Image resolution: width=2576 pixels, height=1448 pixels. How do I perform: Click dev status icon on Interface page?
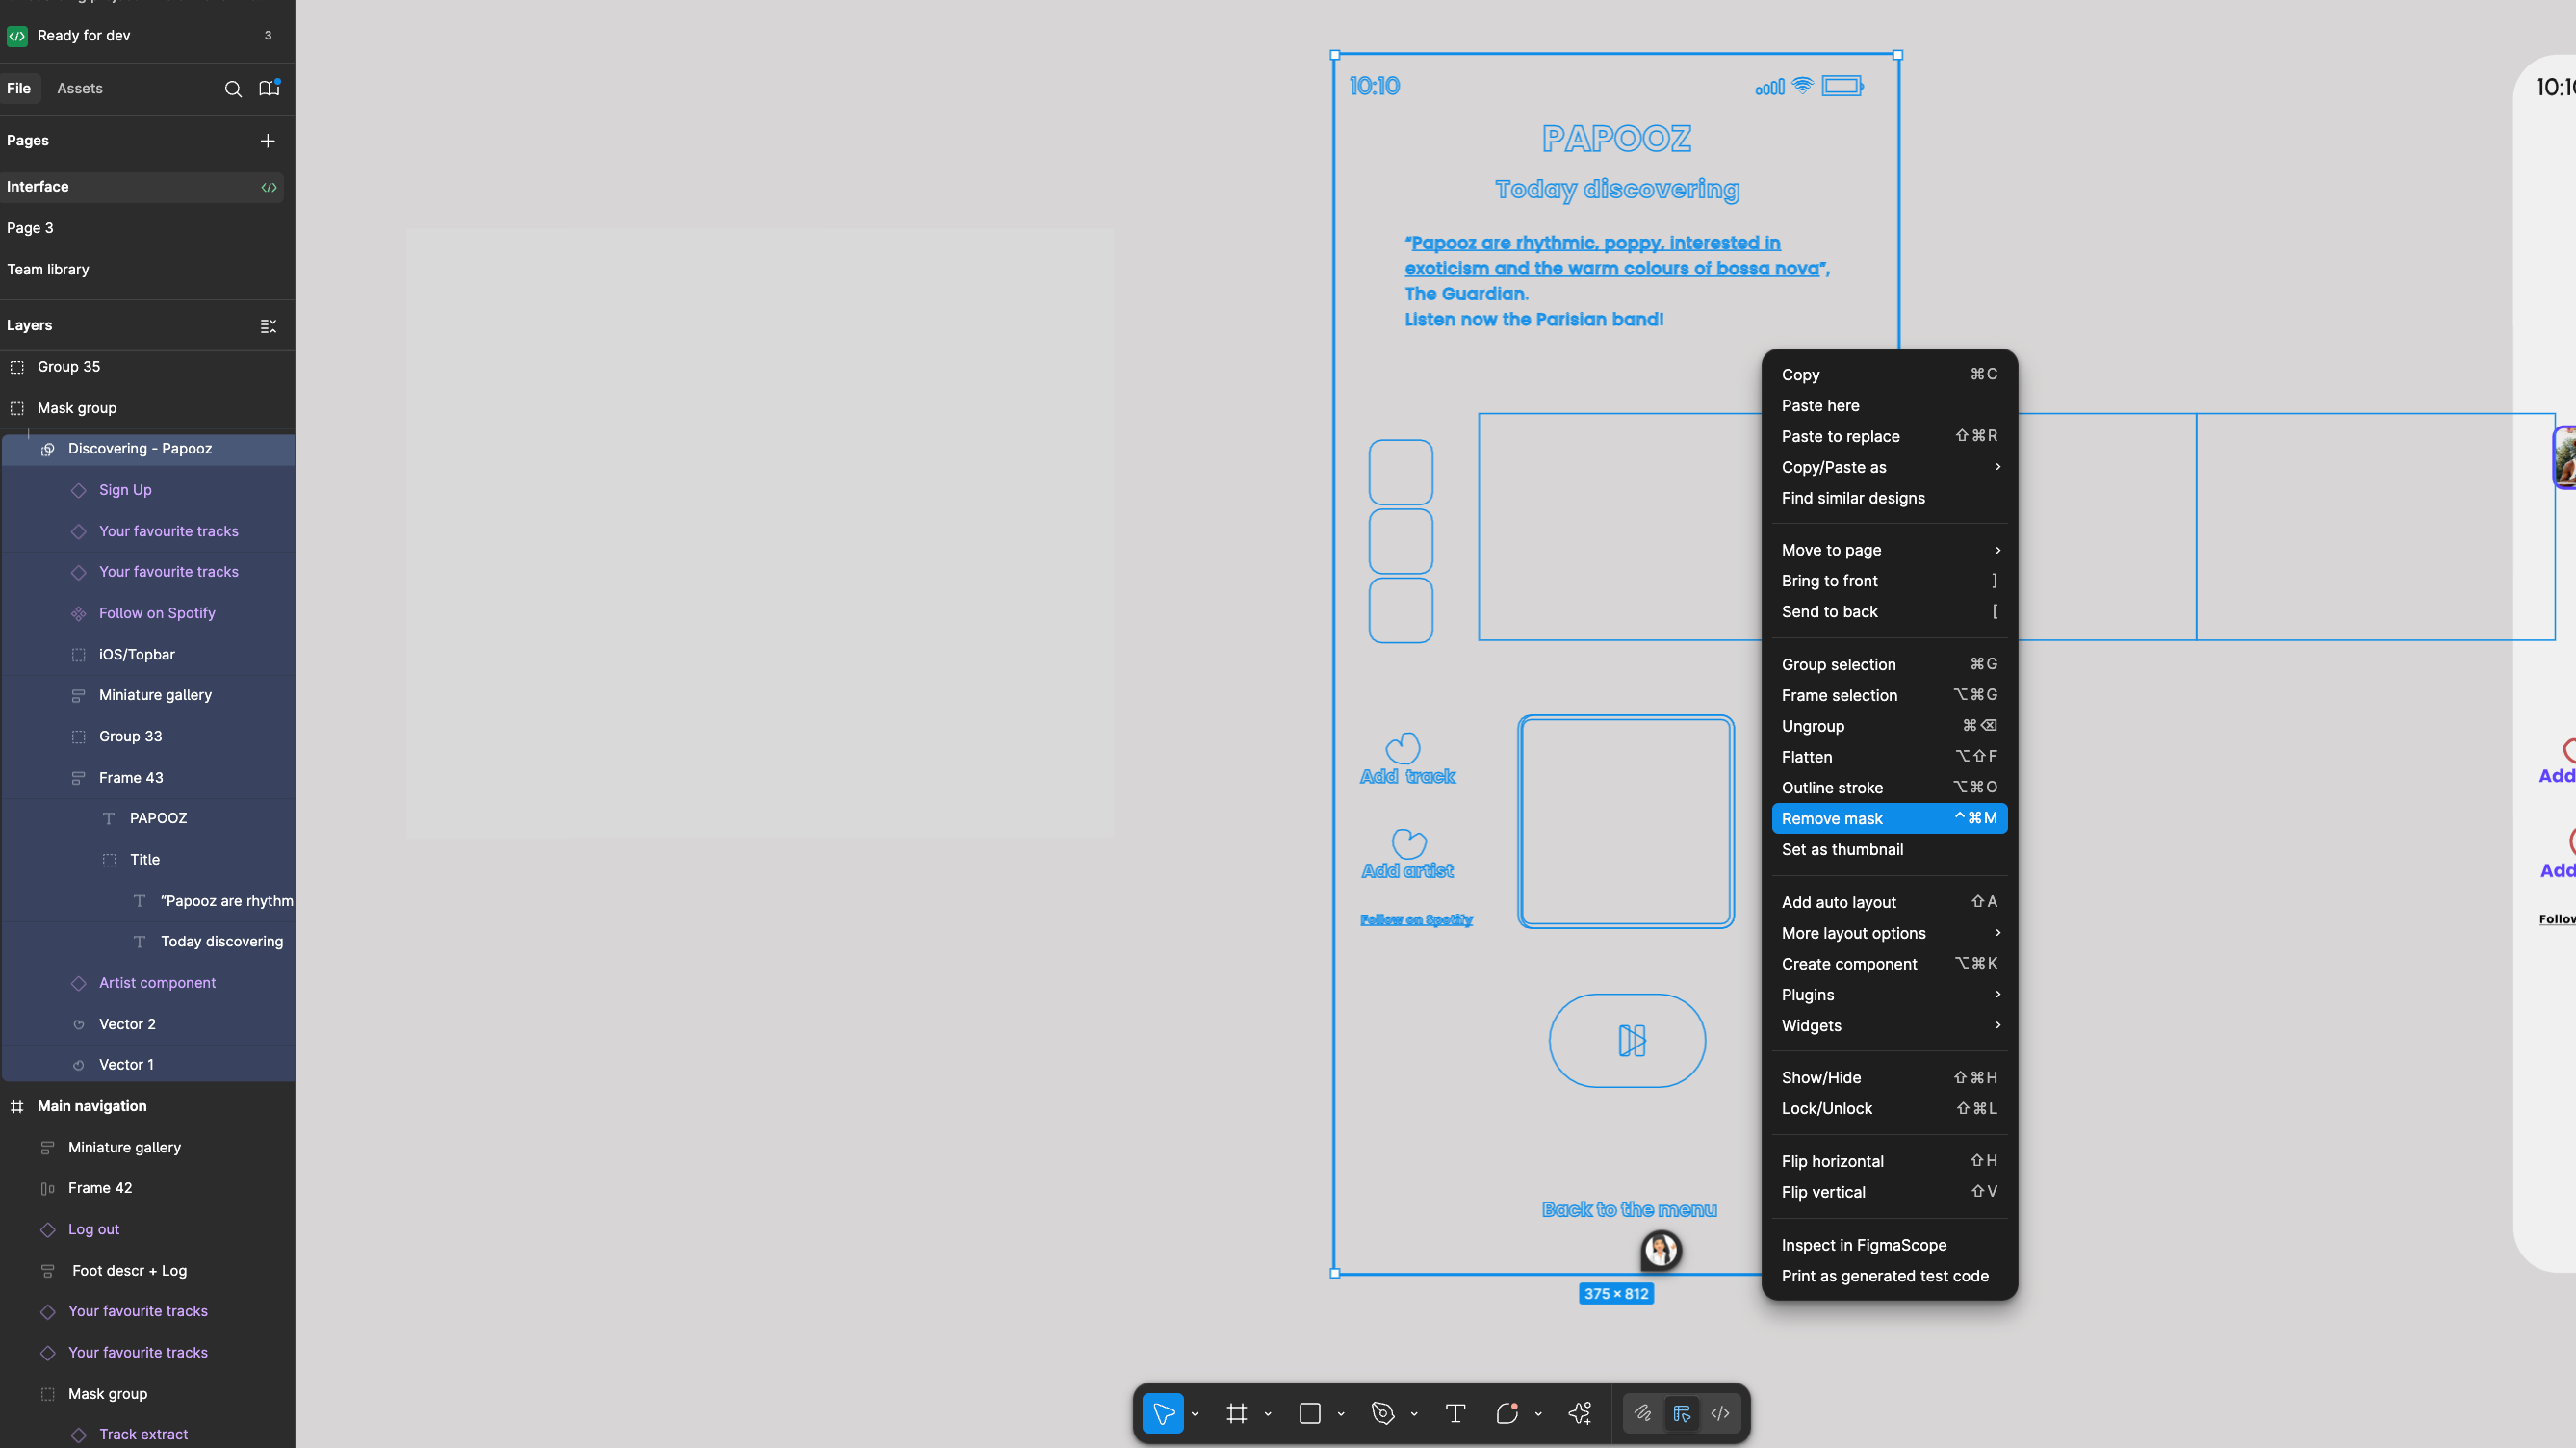click(x=269, y=187)
